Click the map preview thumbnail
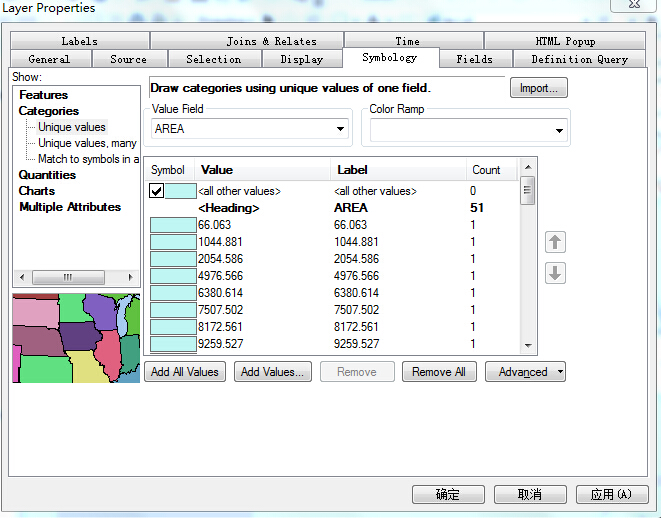The width and height of the screenshot is (661, 518). pyautogui.click(x=76, y=338)
